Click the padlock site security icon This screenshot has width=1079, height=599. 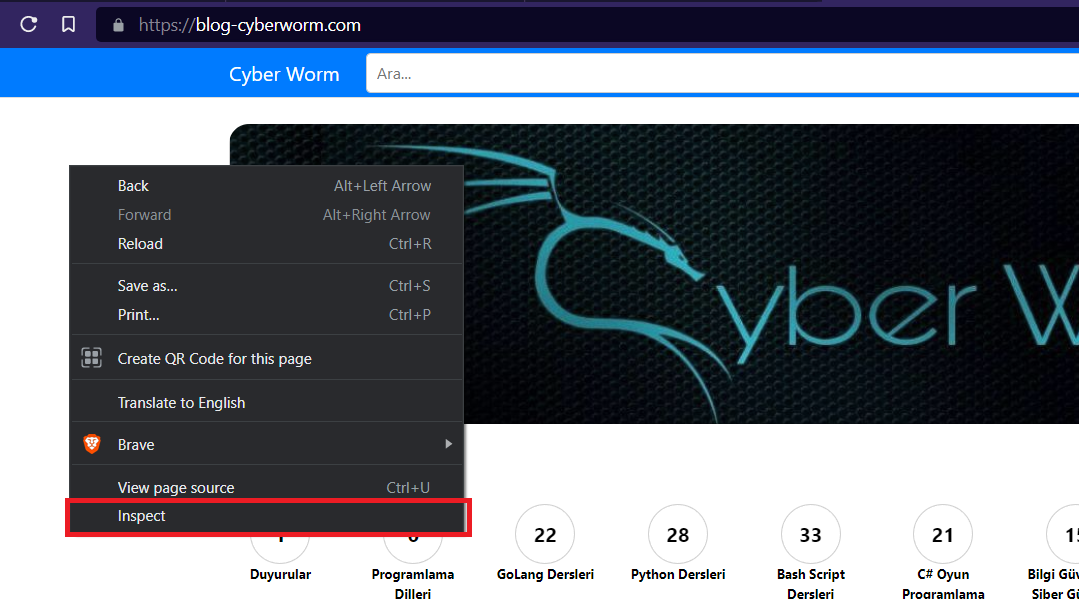click(119, 25)
